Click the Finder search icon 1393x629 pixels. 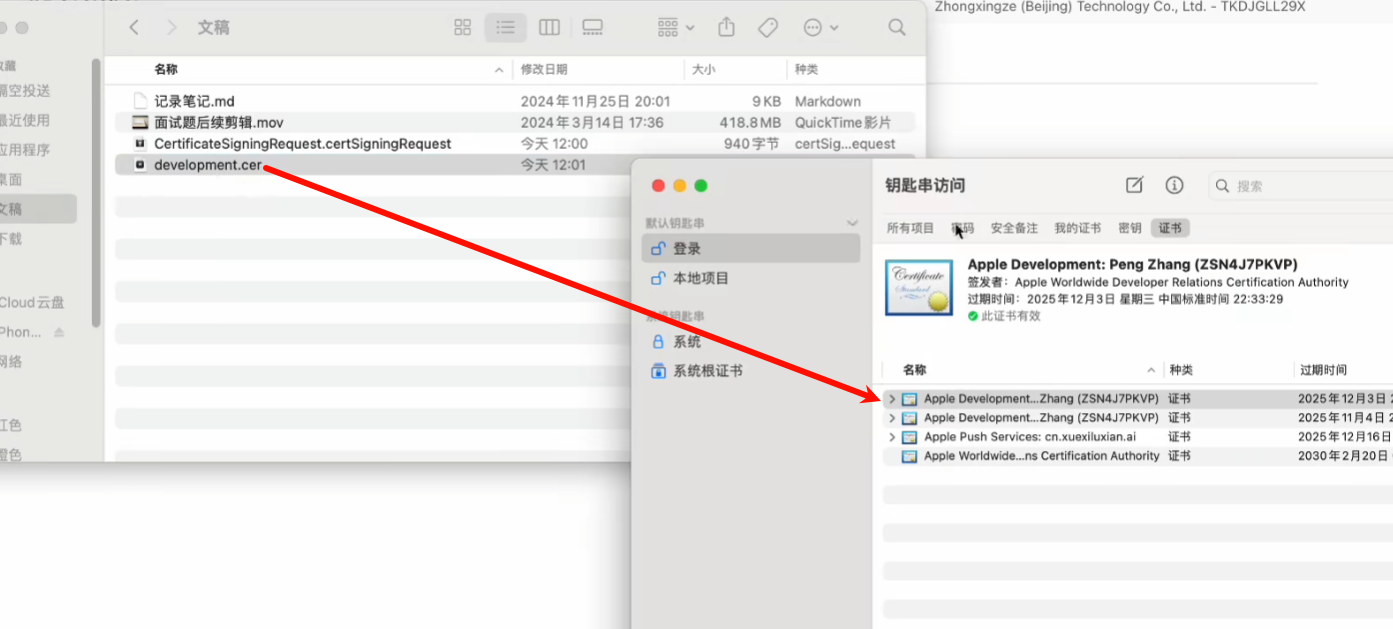tap(897, 28)
